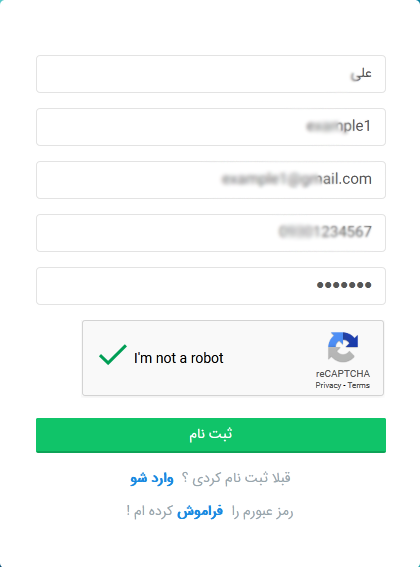The width and height of the screenshot is (420, 567).
Task: Click the کرده ام text beside forgot link
Action: (x=153, y=512)
